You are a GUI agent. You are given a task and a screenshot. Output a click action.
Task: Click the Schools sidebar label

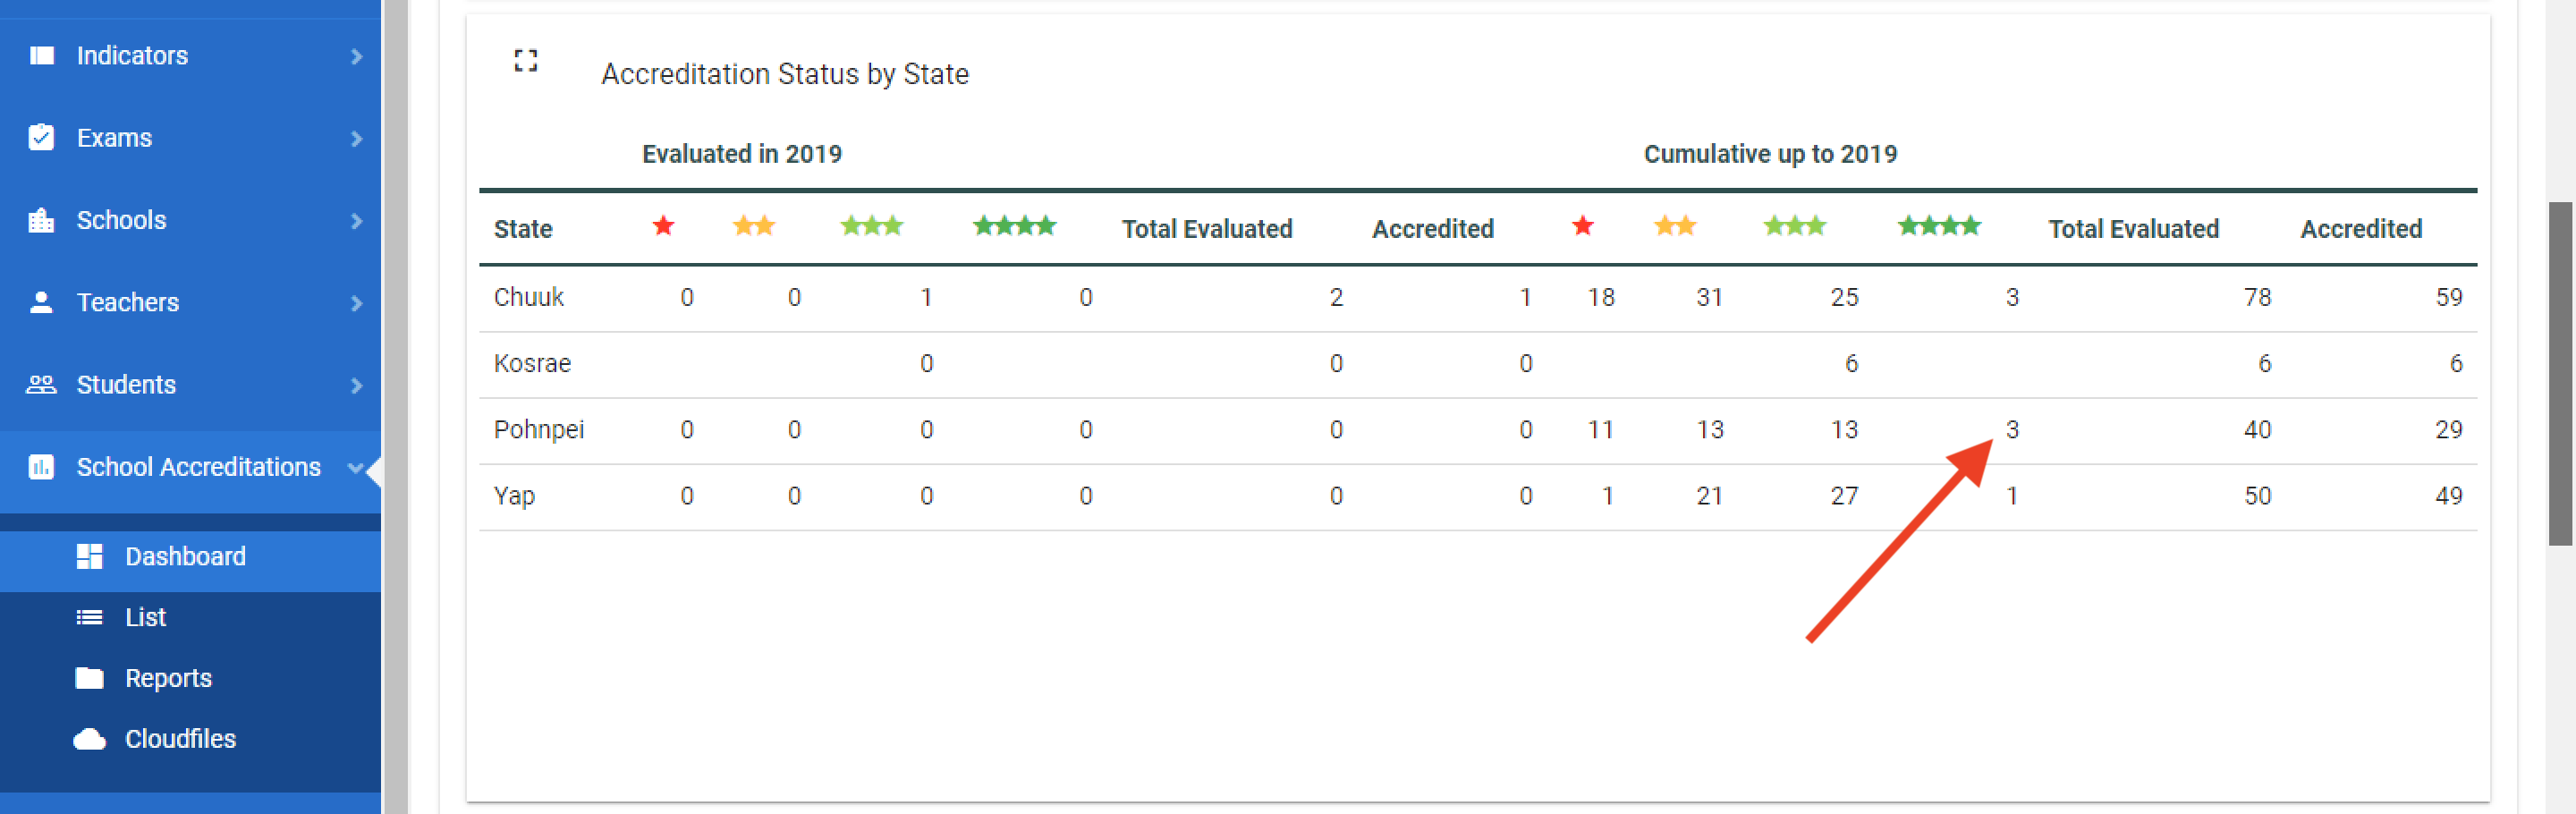(x=121, y=220)
